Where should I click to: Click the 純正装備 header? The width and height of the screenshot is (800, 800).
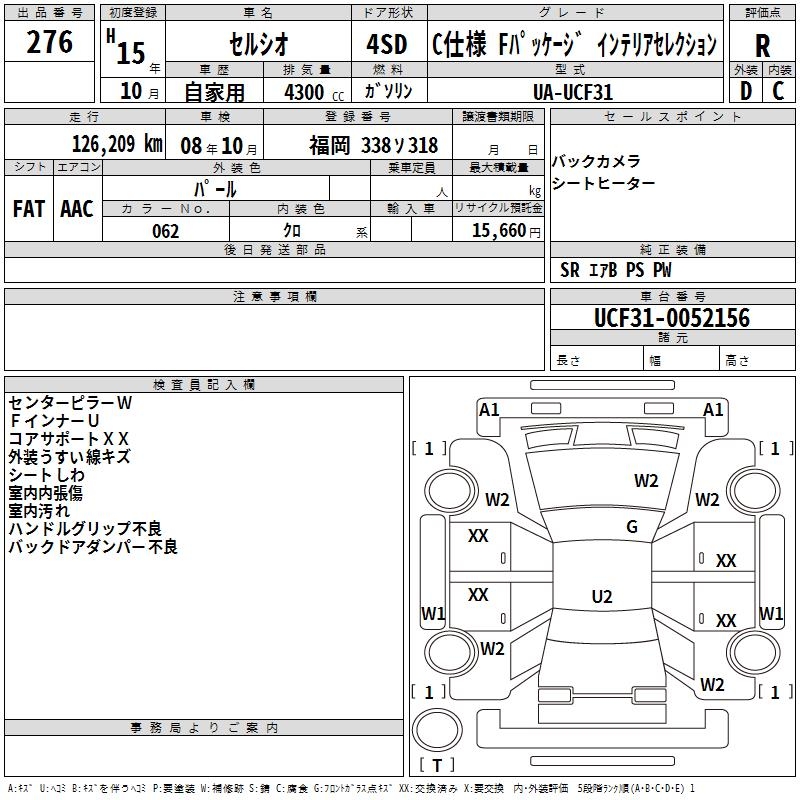tap(672, 249)
